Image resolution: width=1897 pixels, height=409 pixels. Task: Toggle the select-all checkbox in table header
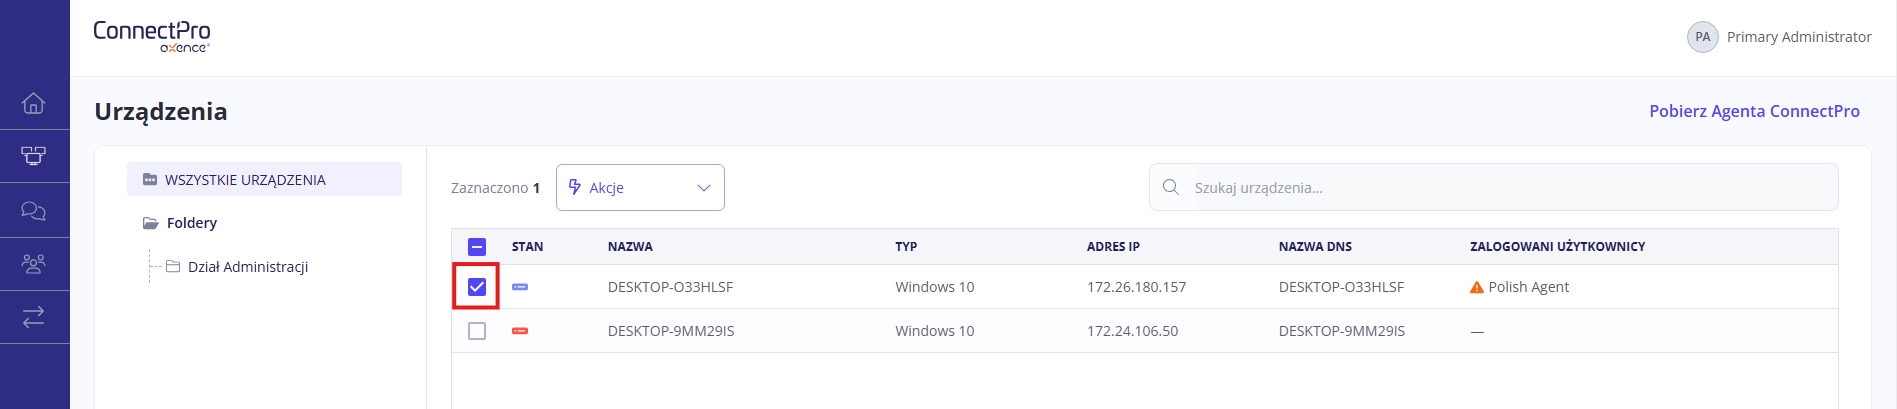(x=477, y=247)
